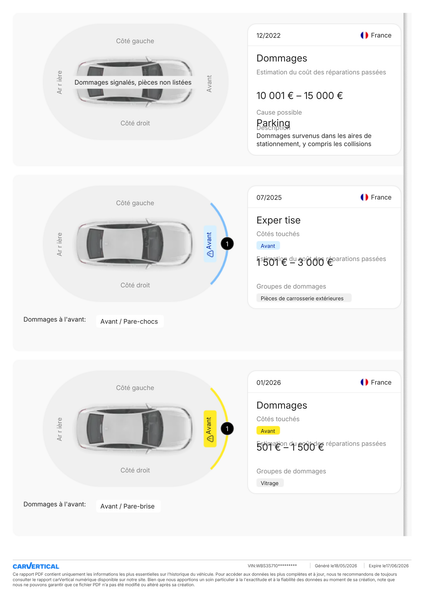
Task: Click the Pièces de carrosserie extérieures tag
Action: tap(303, 298)
